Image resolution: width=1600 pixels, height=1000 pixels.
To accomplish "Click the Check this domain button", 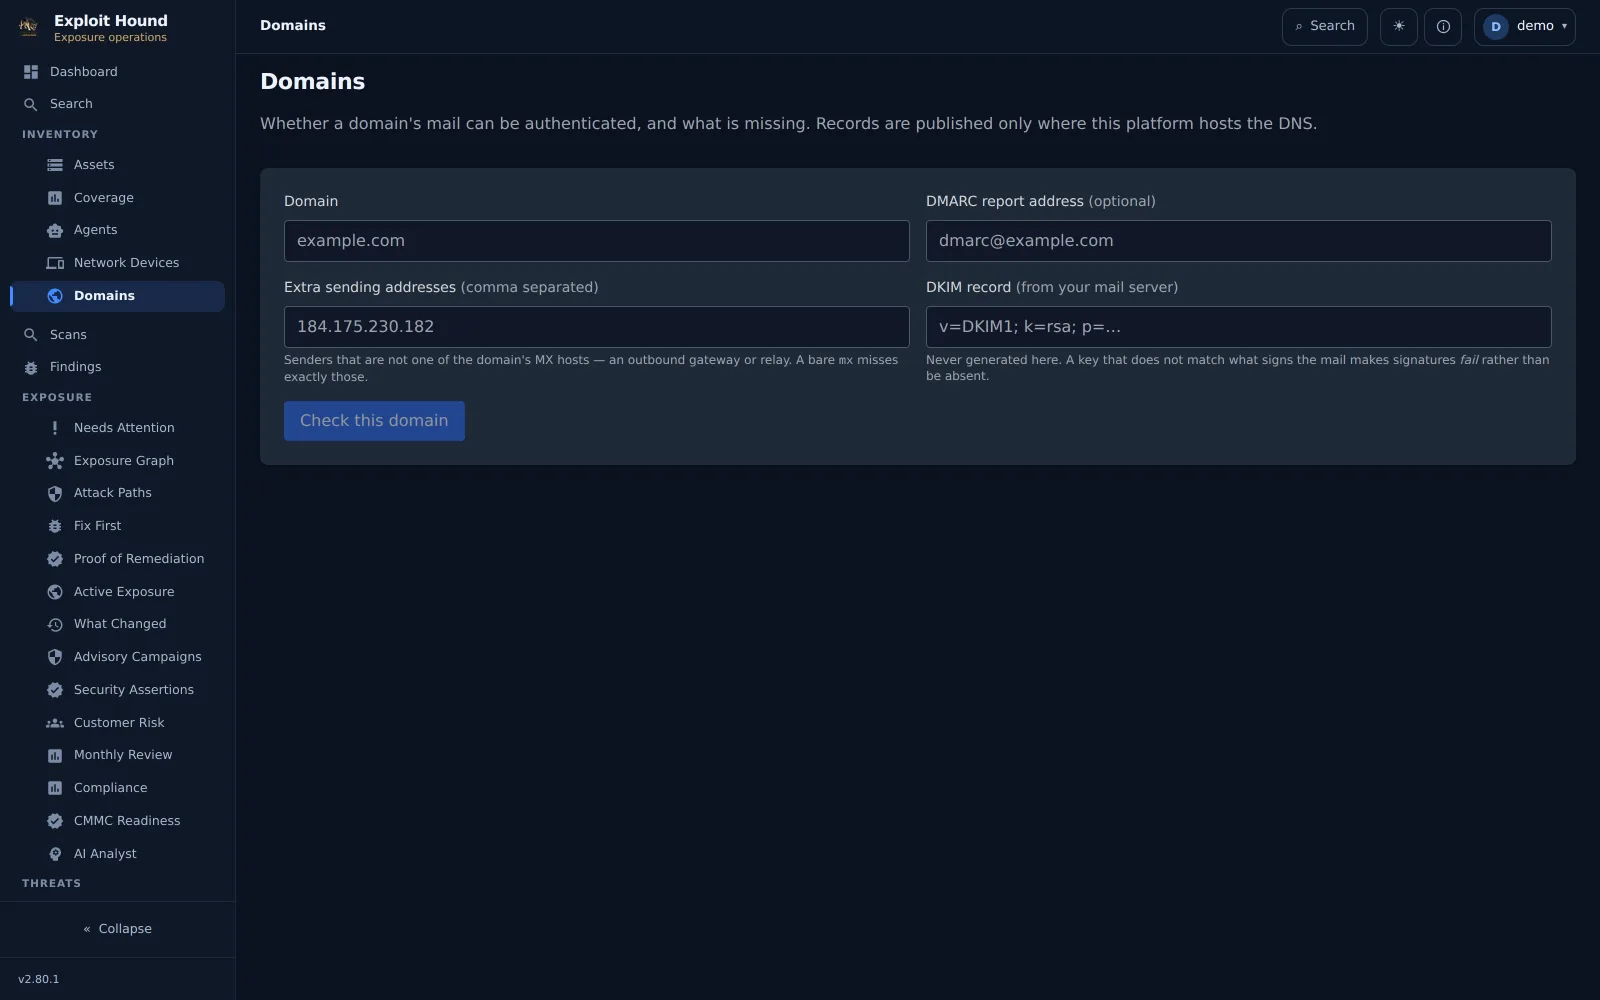I will pyautogui.click(x=374, y=421).
